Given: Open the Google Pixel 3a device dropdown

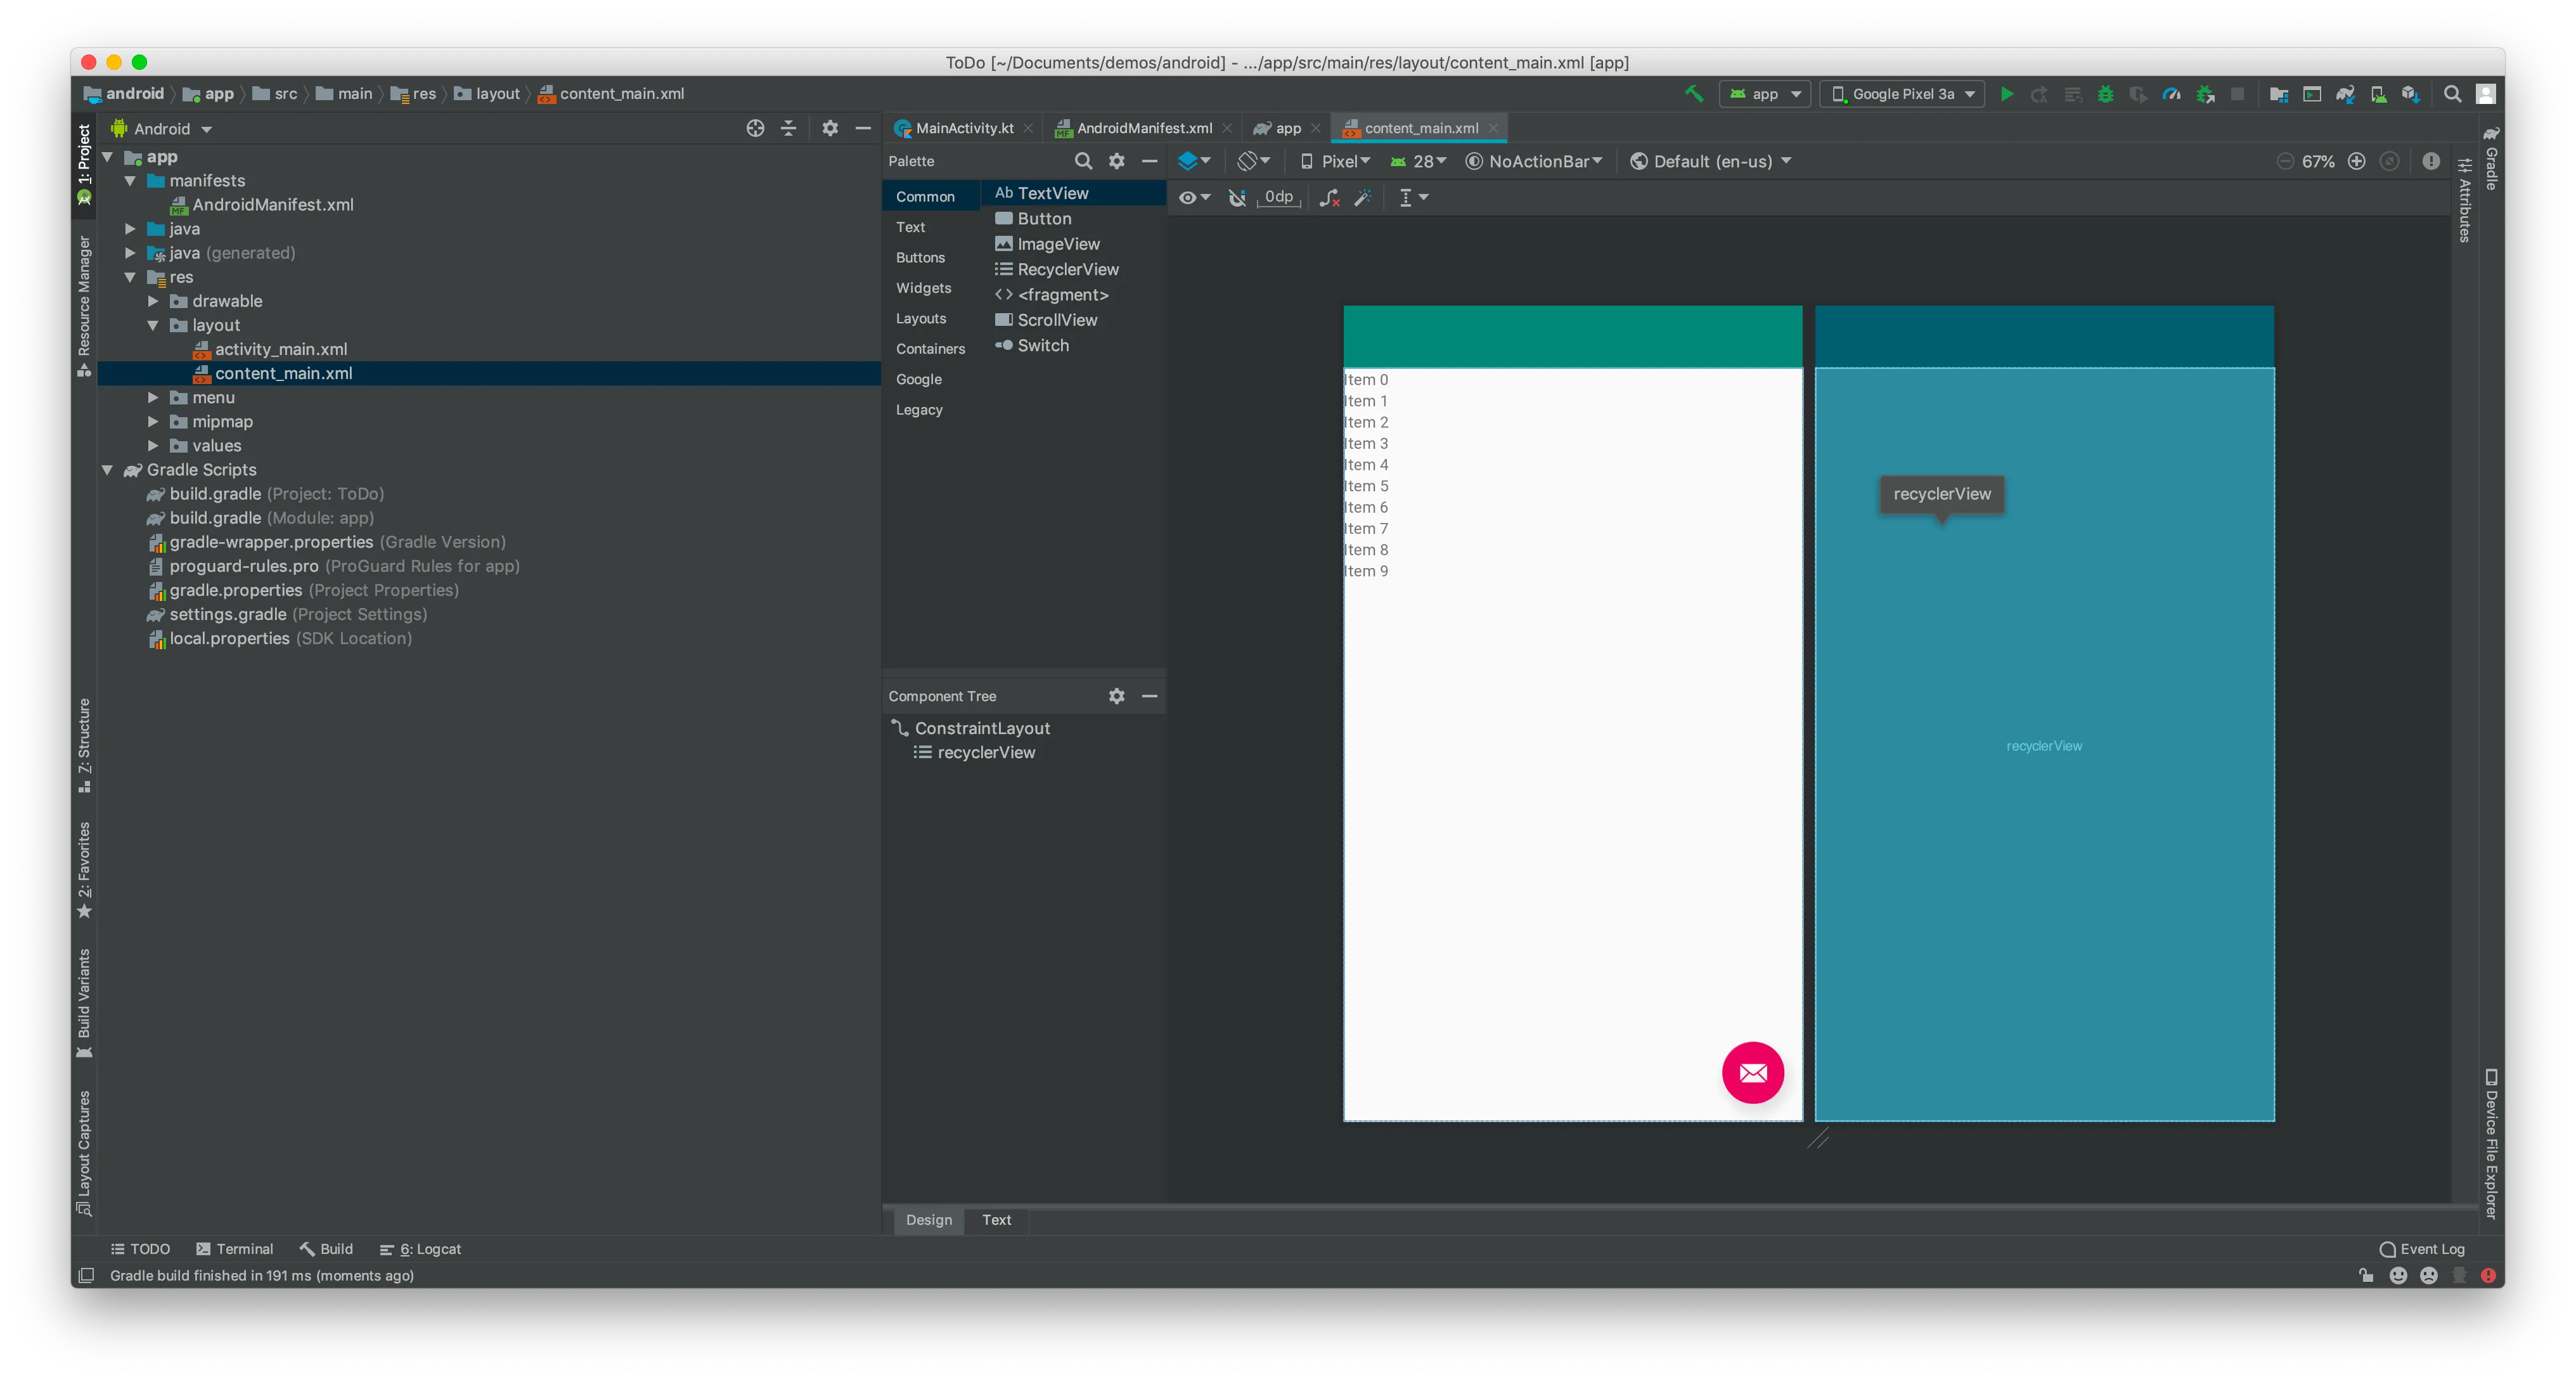Looking at the screenshot, I should [x=1903, y=94].
